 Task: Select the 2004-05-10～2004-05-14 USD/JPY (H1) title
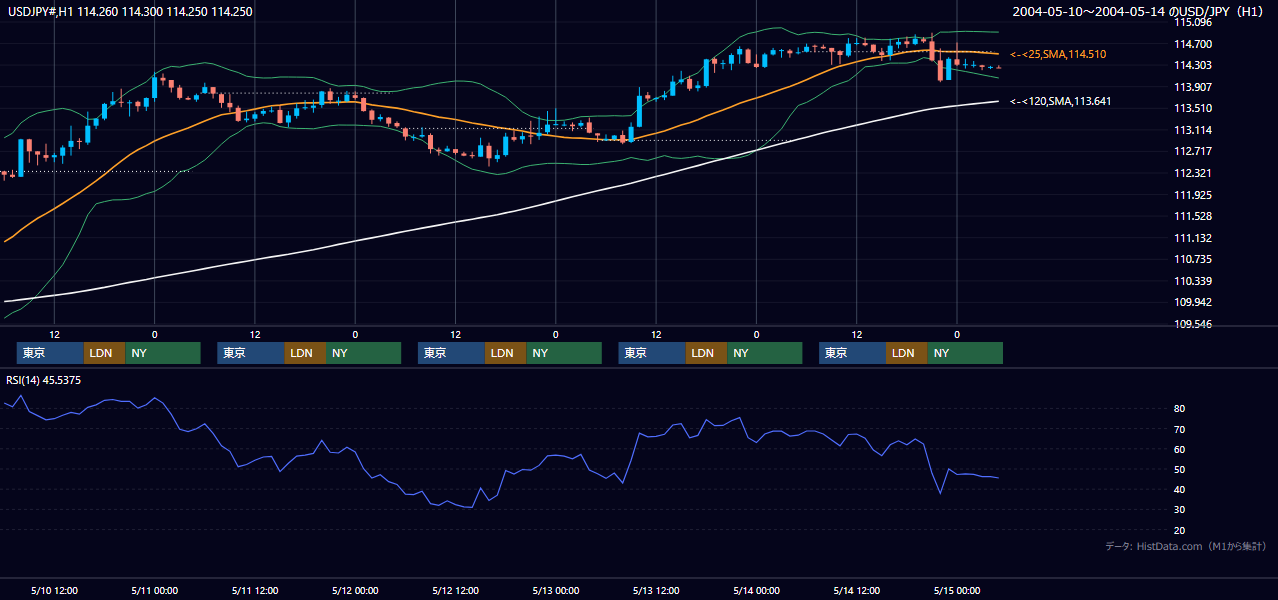coord(1139,12)
